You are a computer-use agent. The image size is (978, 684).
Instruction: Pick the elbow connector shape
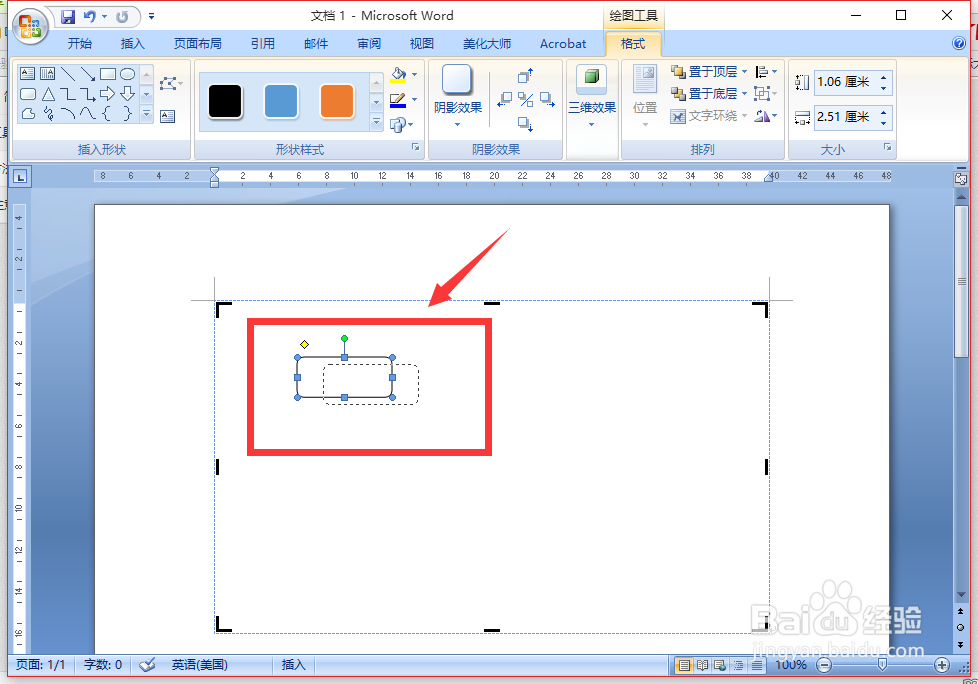pyautogui.click(x=67, y=94)
